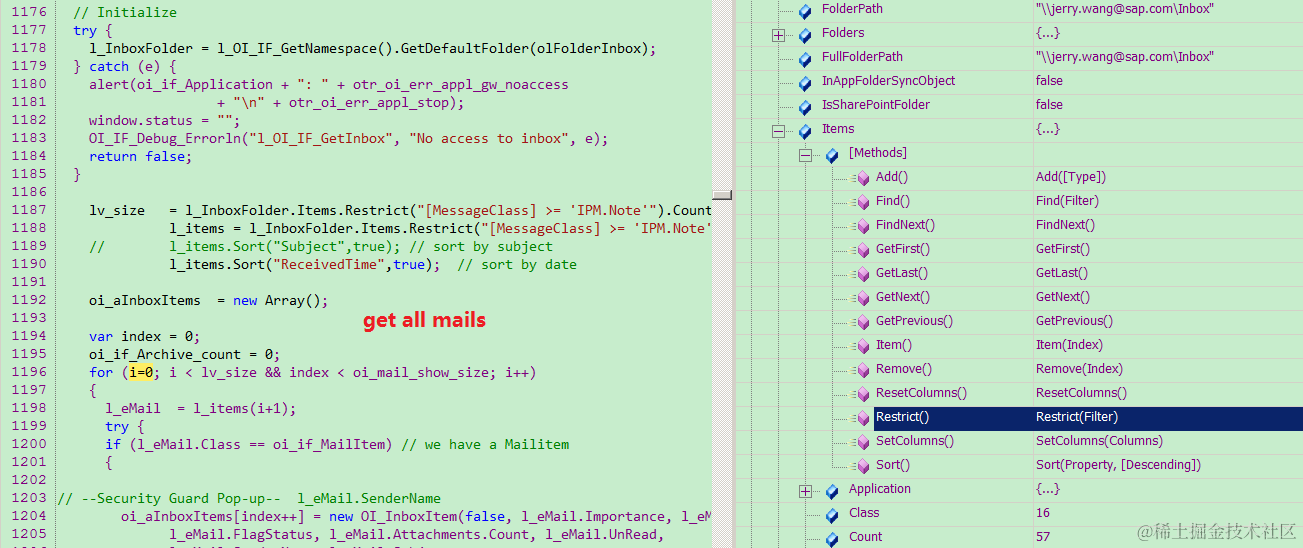Click the Remove() method icon

(x=861, y=371)
